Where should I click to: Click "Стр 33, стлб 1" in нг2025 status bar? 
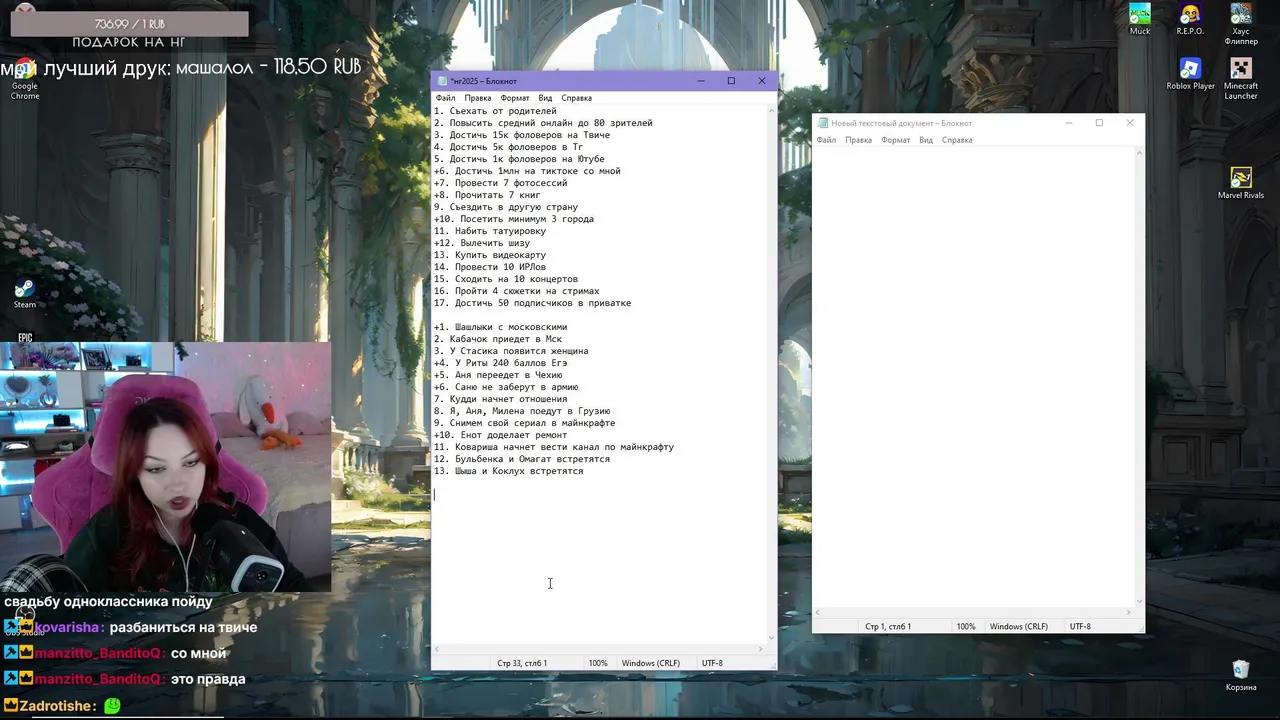(522, 663)
